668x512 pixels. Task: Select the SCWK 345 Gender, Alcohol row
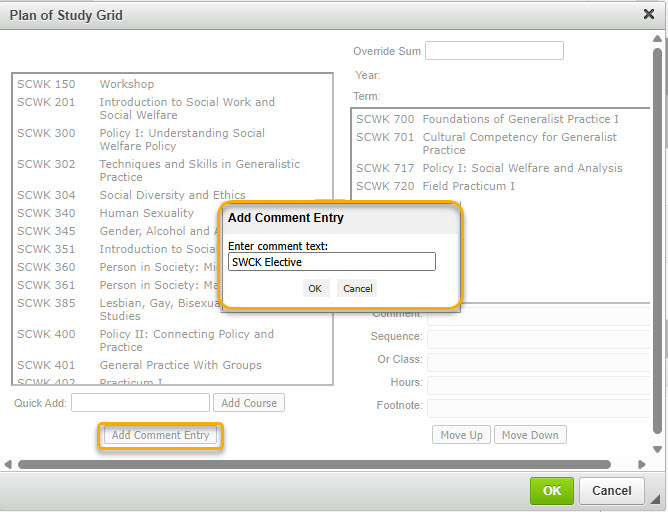(x=116, y=231)
